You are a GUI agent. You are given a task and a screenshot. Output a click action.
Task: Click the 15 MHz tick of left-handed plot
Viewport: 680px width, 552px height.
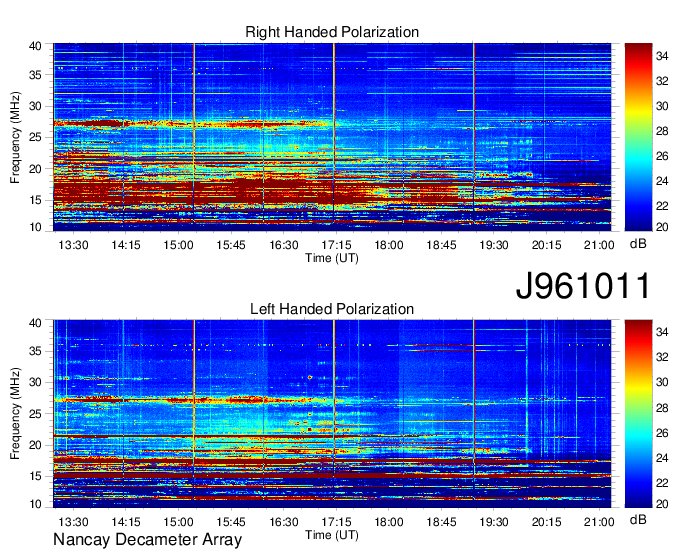[36, 476]
